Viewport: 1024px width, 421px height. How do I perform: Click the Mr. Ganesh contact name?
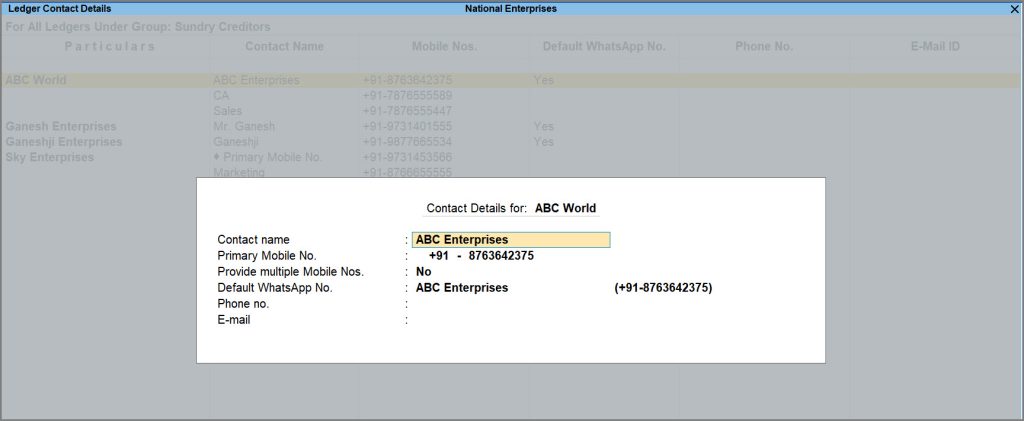click(244, 127)
